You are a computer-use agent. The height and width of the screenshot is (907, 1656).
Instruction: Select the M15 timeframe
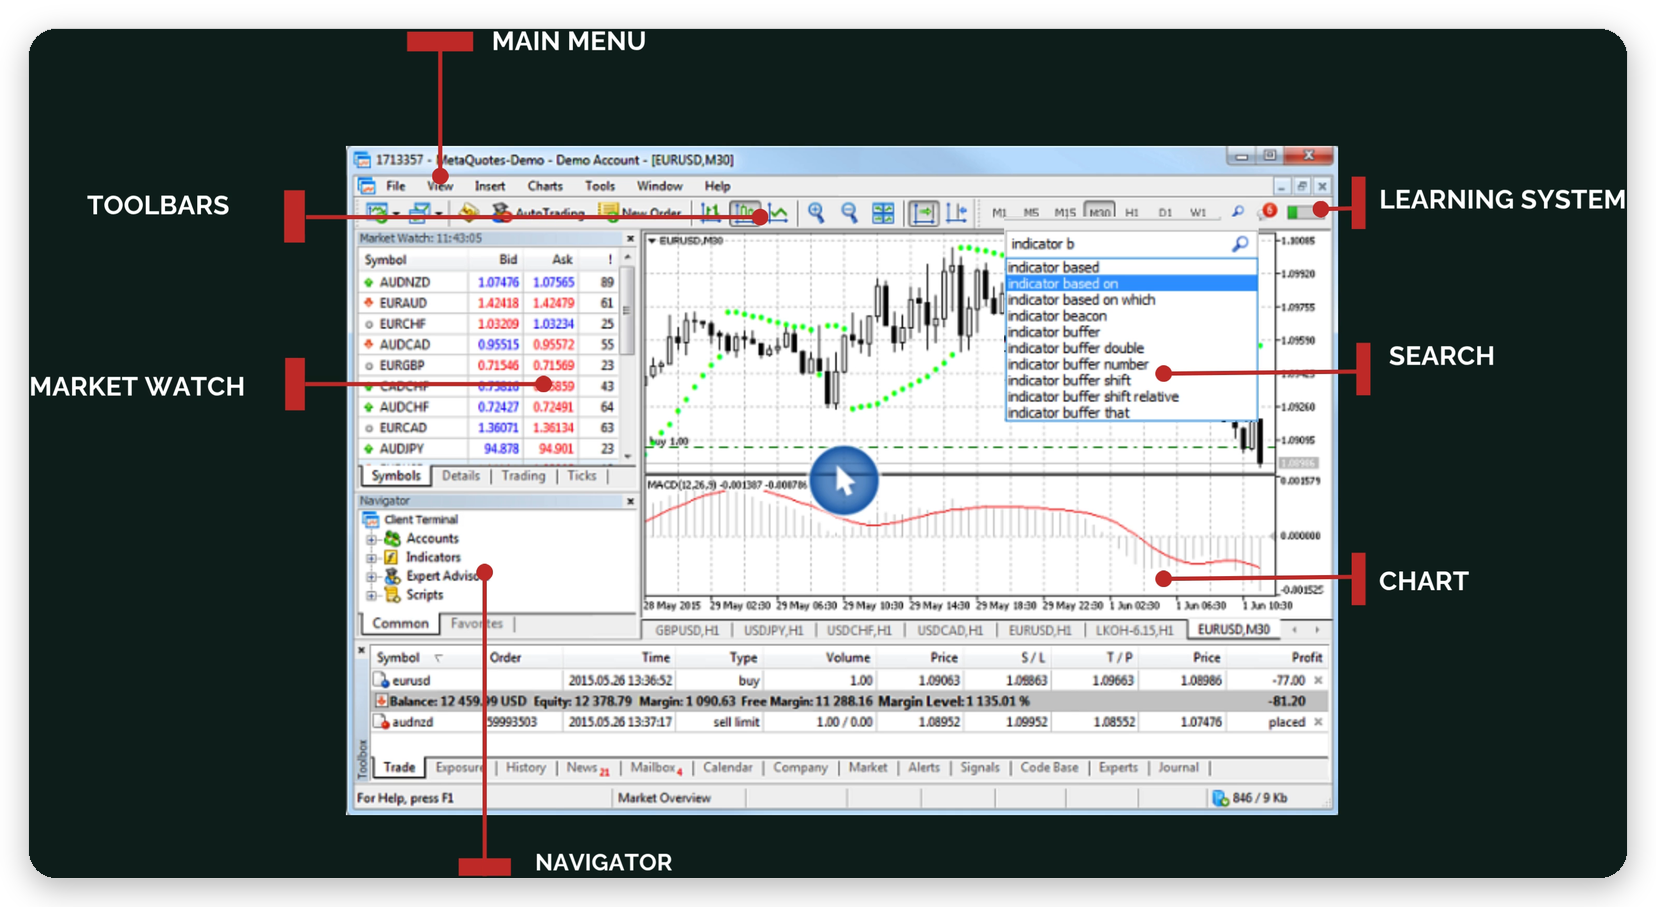pos(1065,213)
